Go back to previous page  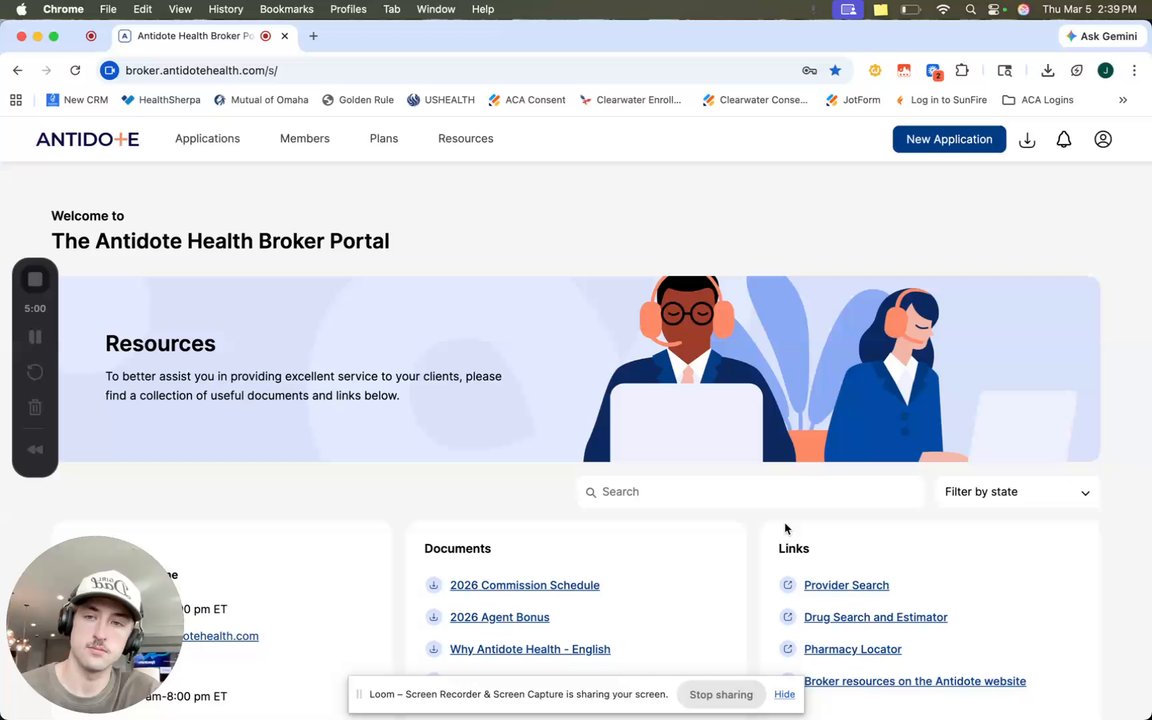tap(18, 71)
